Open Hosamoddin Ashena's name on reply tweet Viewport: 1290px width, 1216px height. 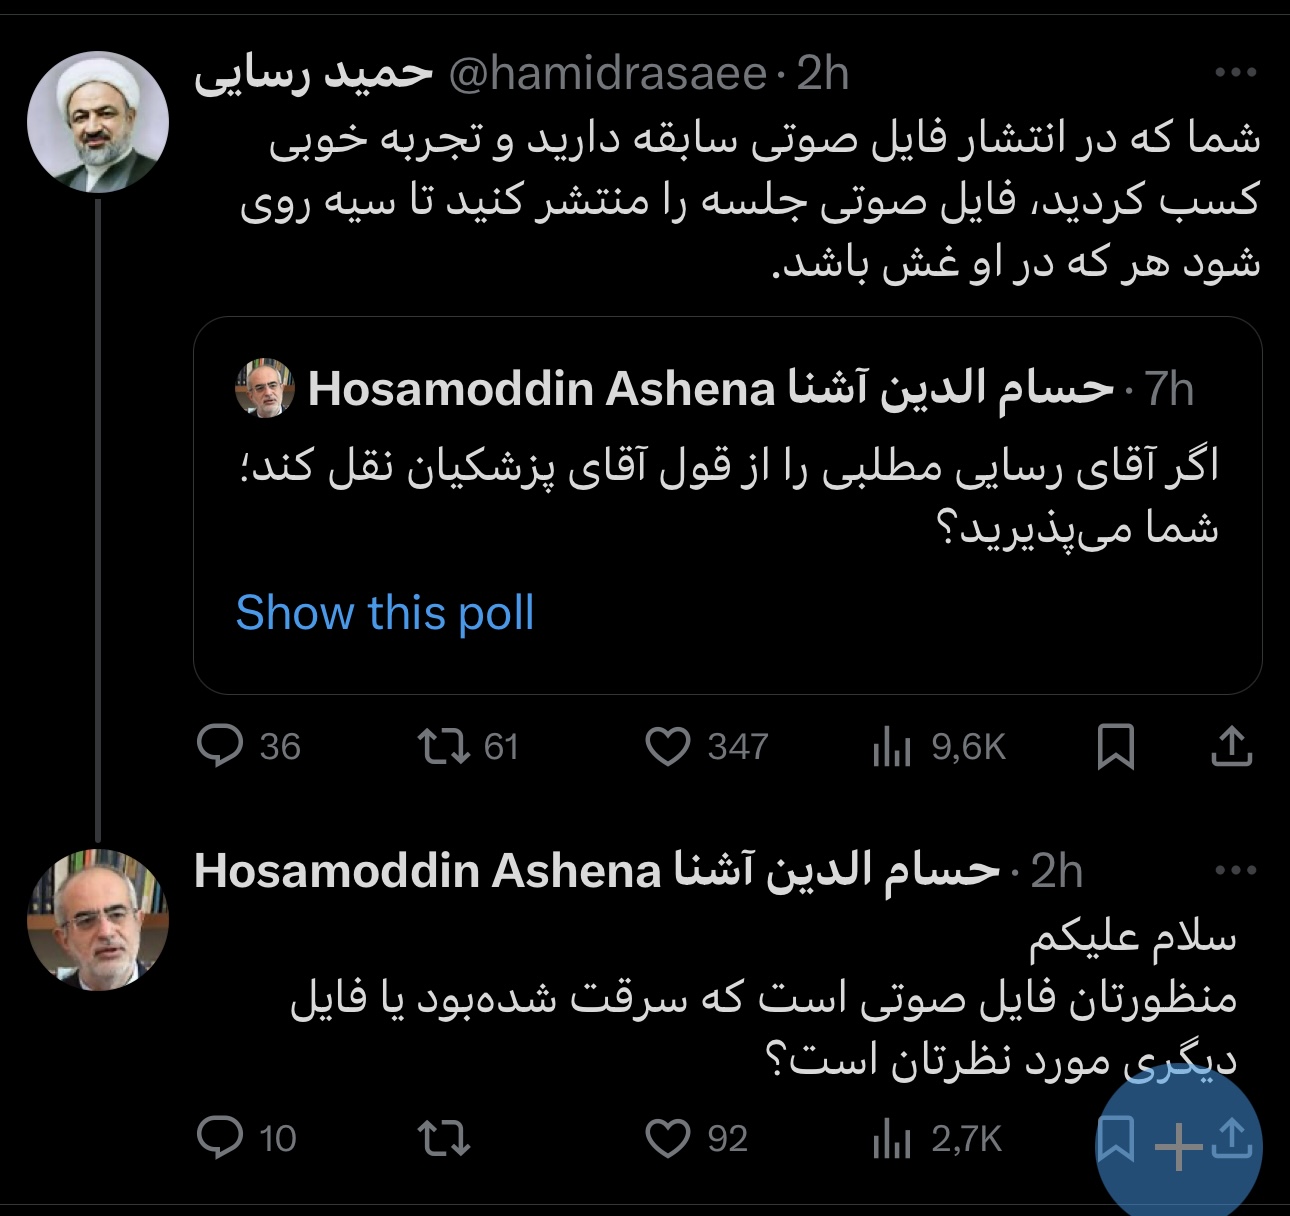pos(596,871)
